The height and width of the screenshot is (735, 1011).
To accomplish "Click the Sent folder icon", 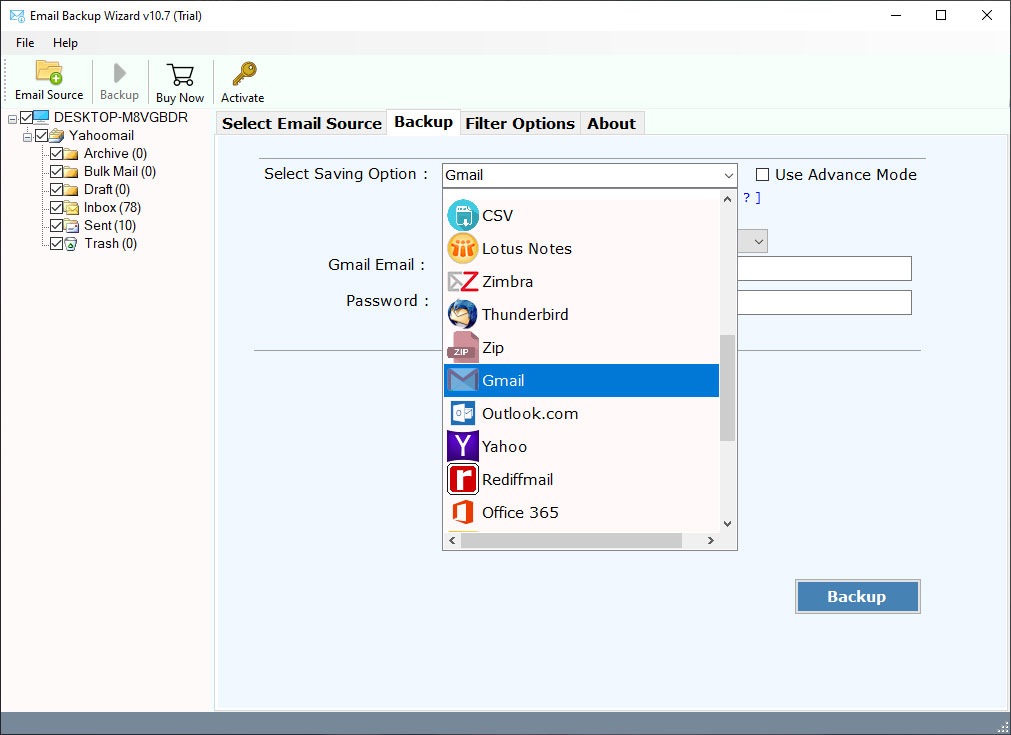I will coord(71,226).
